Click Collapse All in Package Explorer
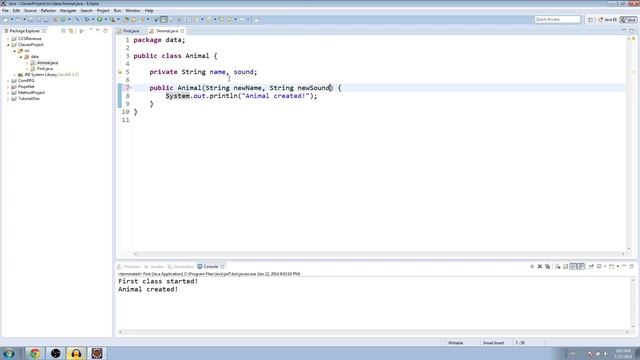The image size is (640, 360). pyautogui.click(x=63, y=31)
